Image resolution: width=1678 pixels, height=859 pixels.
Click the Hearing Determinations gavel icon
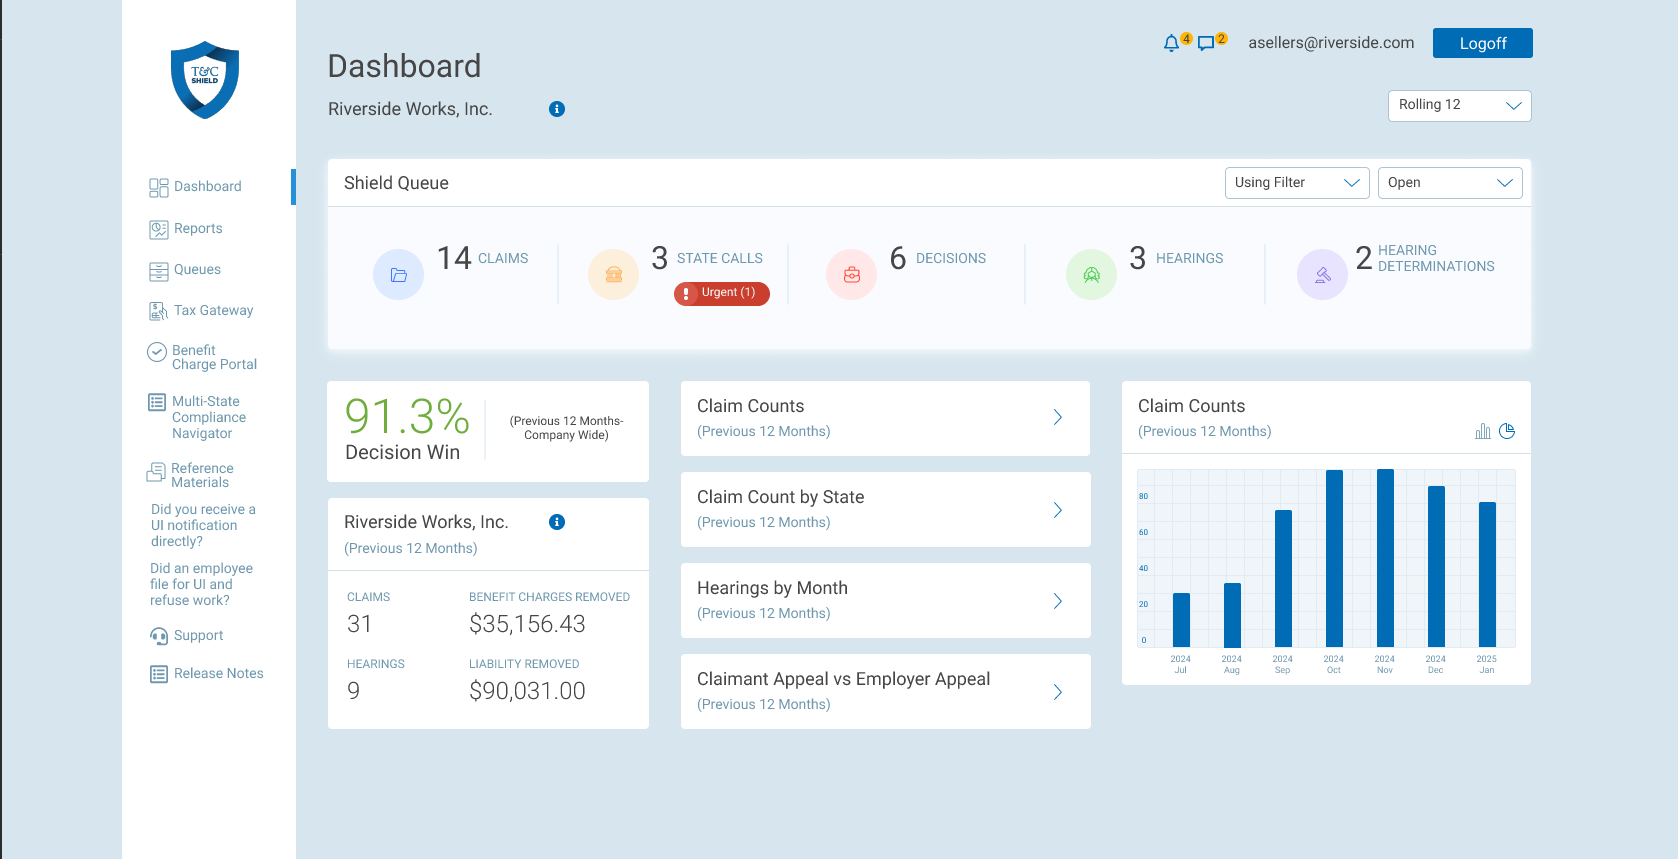point(1322,274)
